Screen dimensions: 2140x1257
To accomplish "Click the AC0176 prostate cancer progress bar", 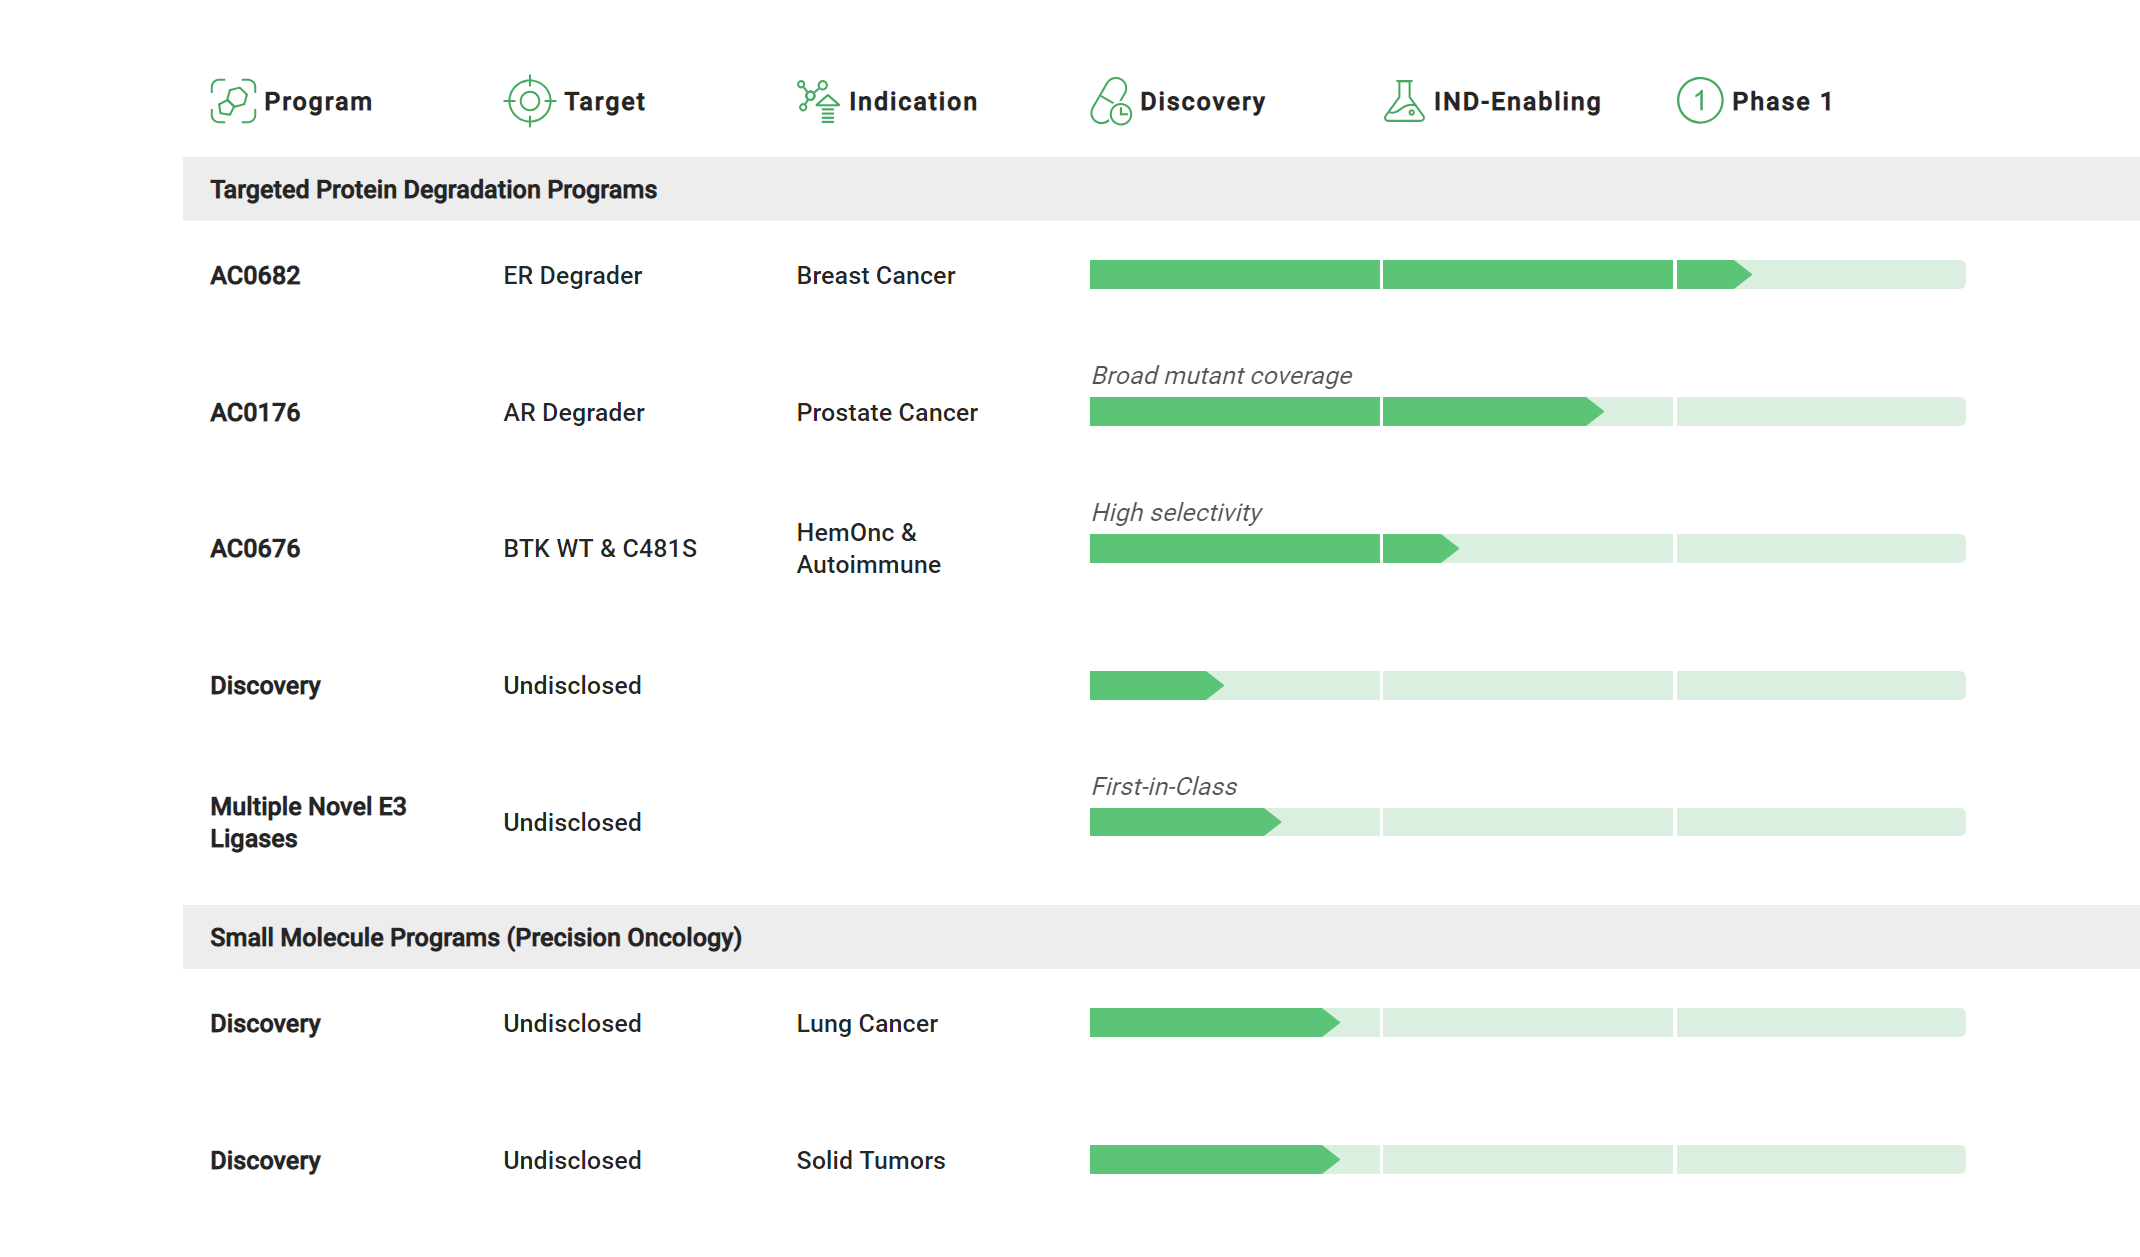I will pyautogui.click(x=1527, y=412).
